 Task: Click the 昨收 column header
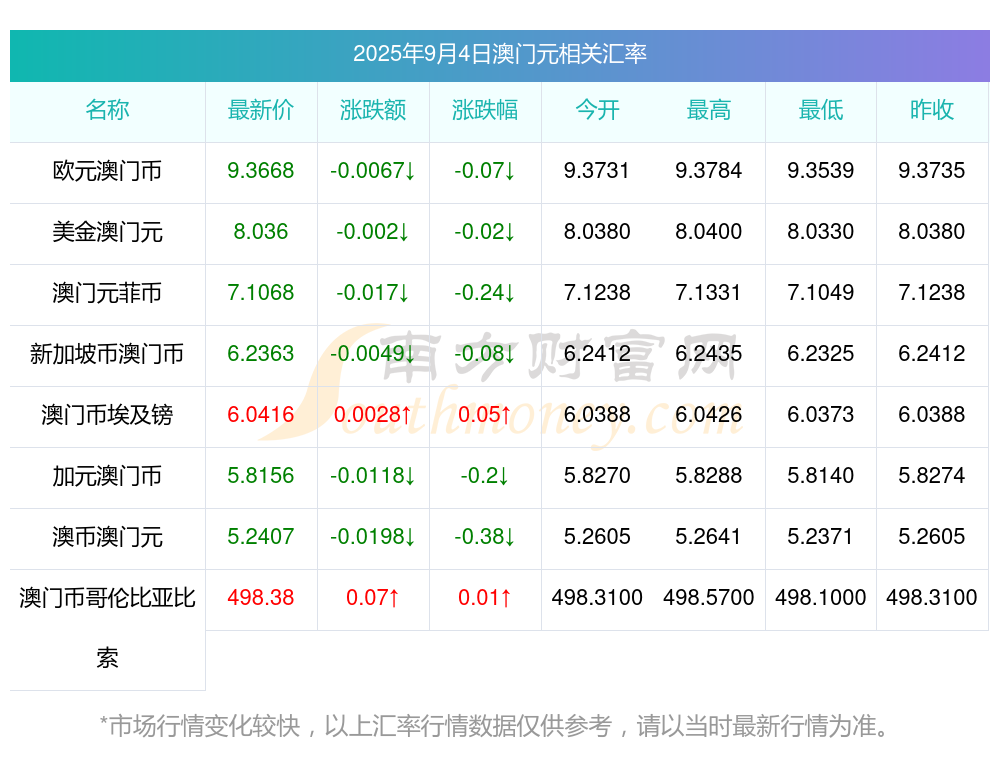[x=932, y=110]
